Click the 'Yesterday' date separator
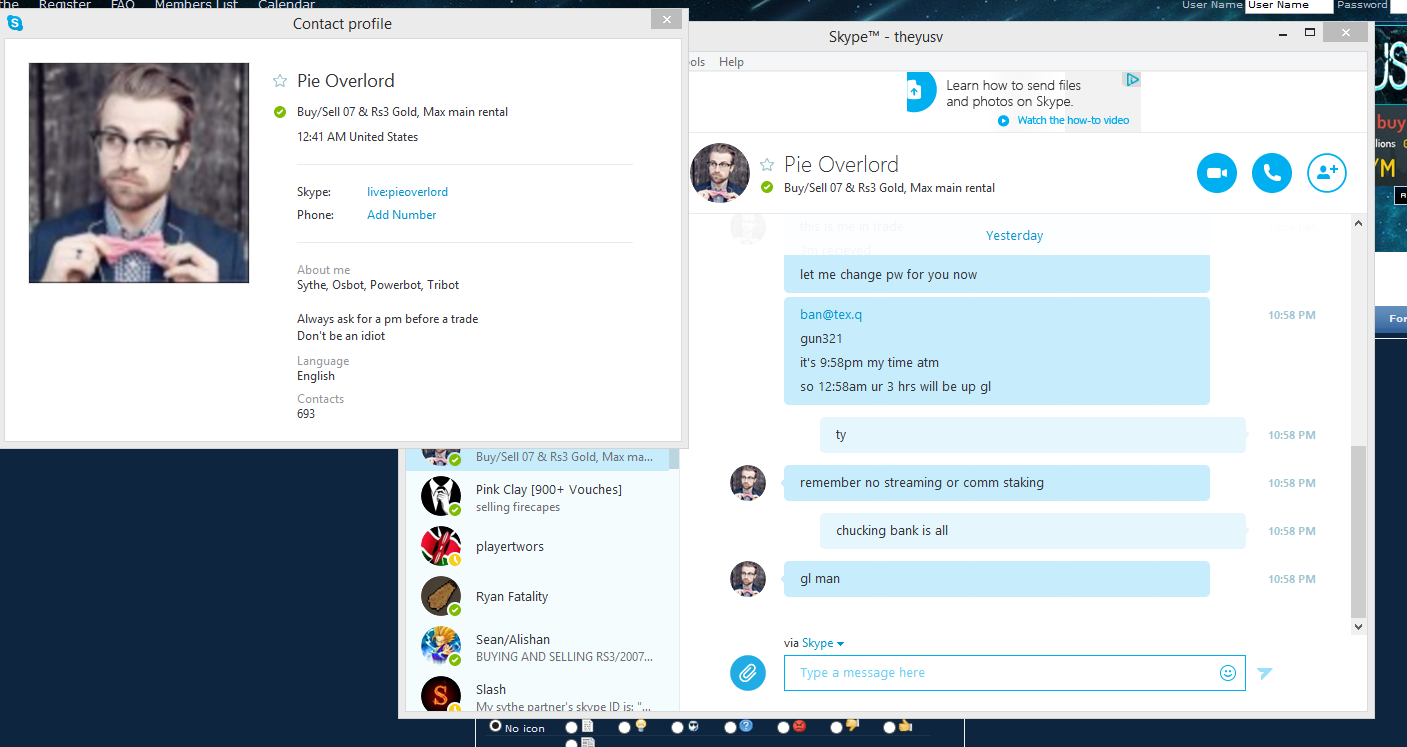Image resolution: width=1407 pixels, height=747 pixels. [x=1014, y=236]
